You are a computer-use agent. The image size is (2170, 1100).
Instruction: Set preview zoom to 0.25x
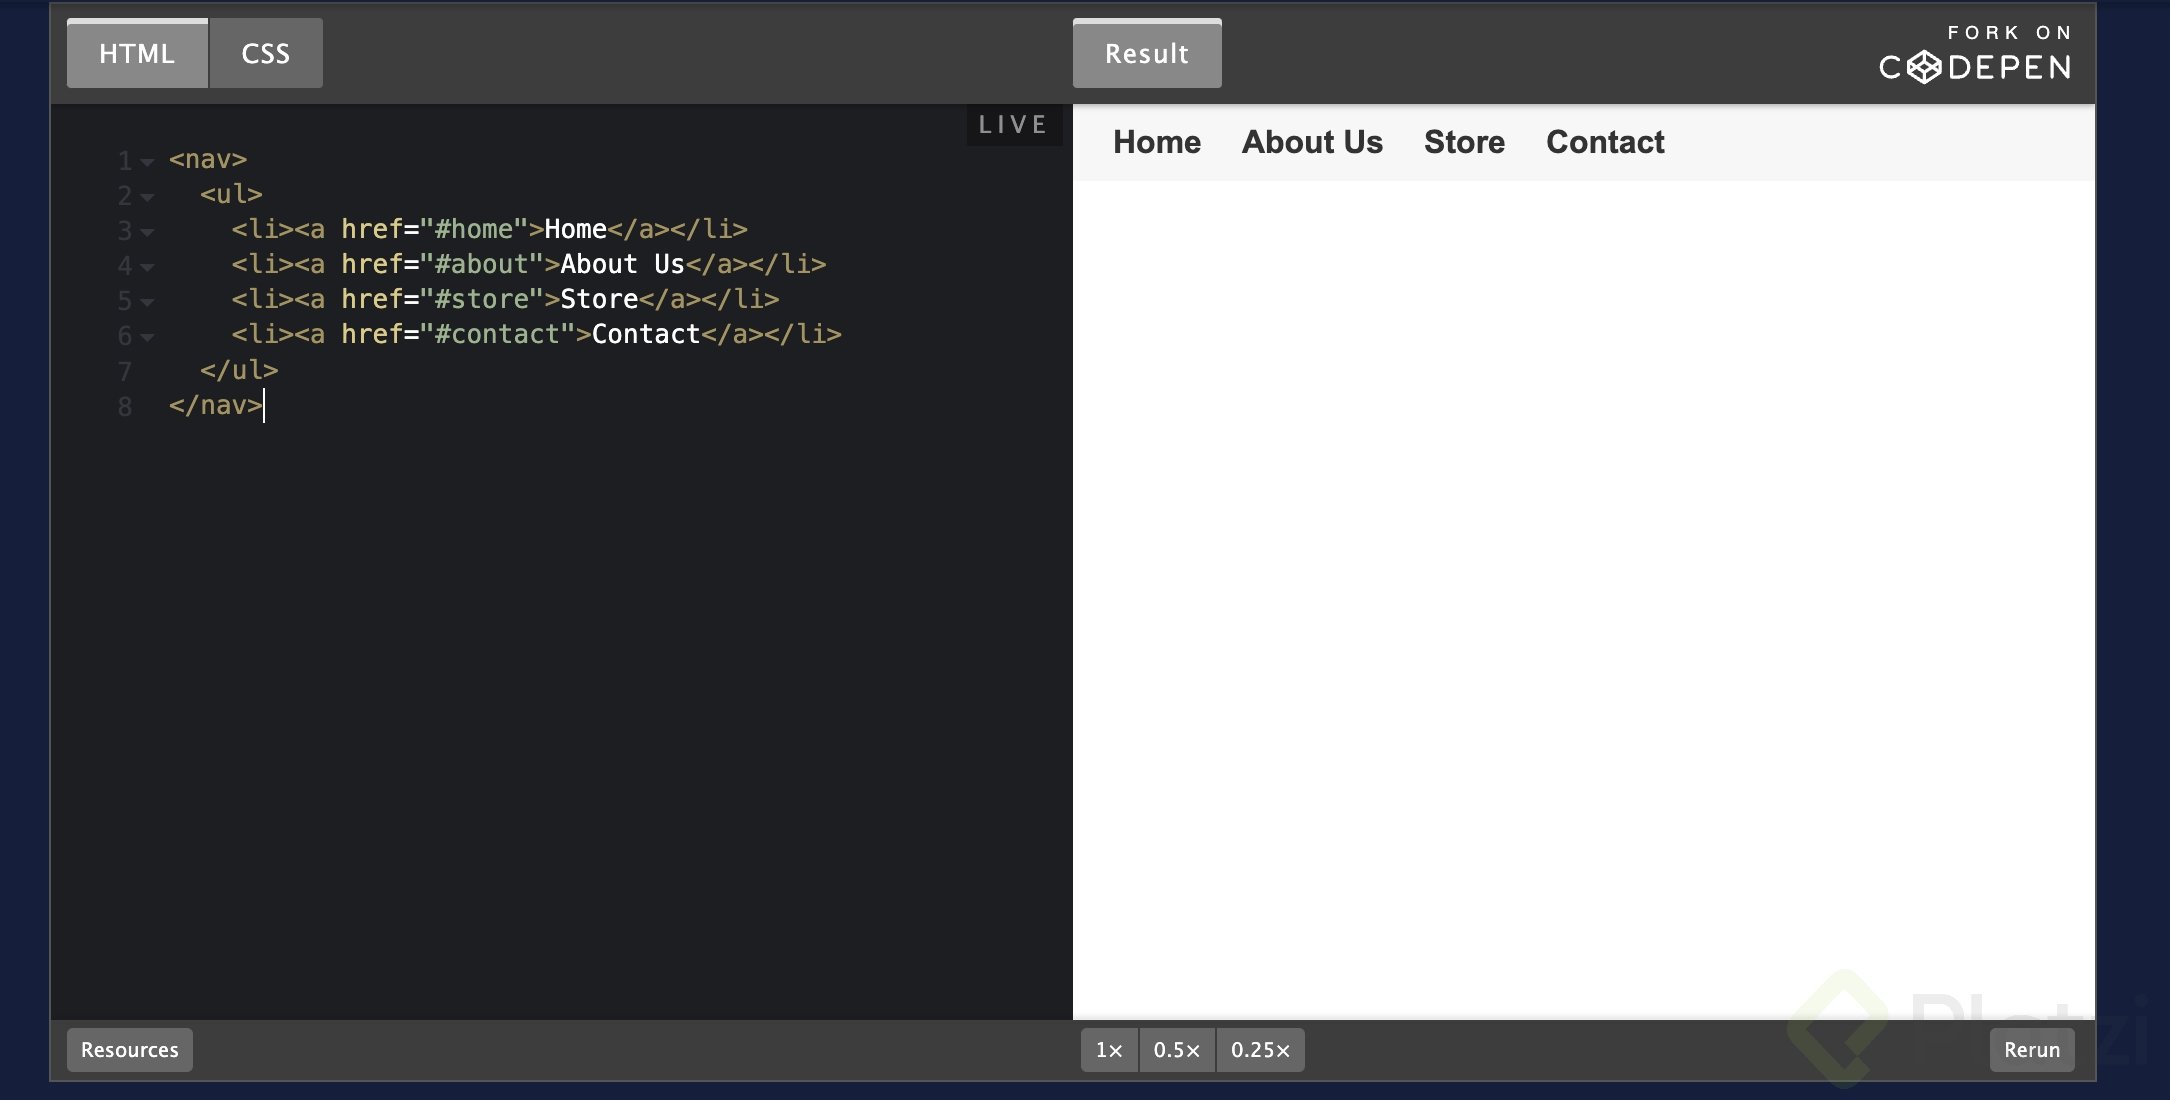click(x=1259, y=1049)
